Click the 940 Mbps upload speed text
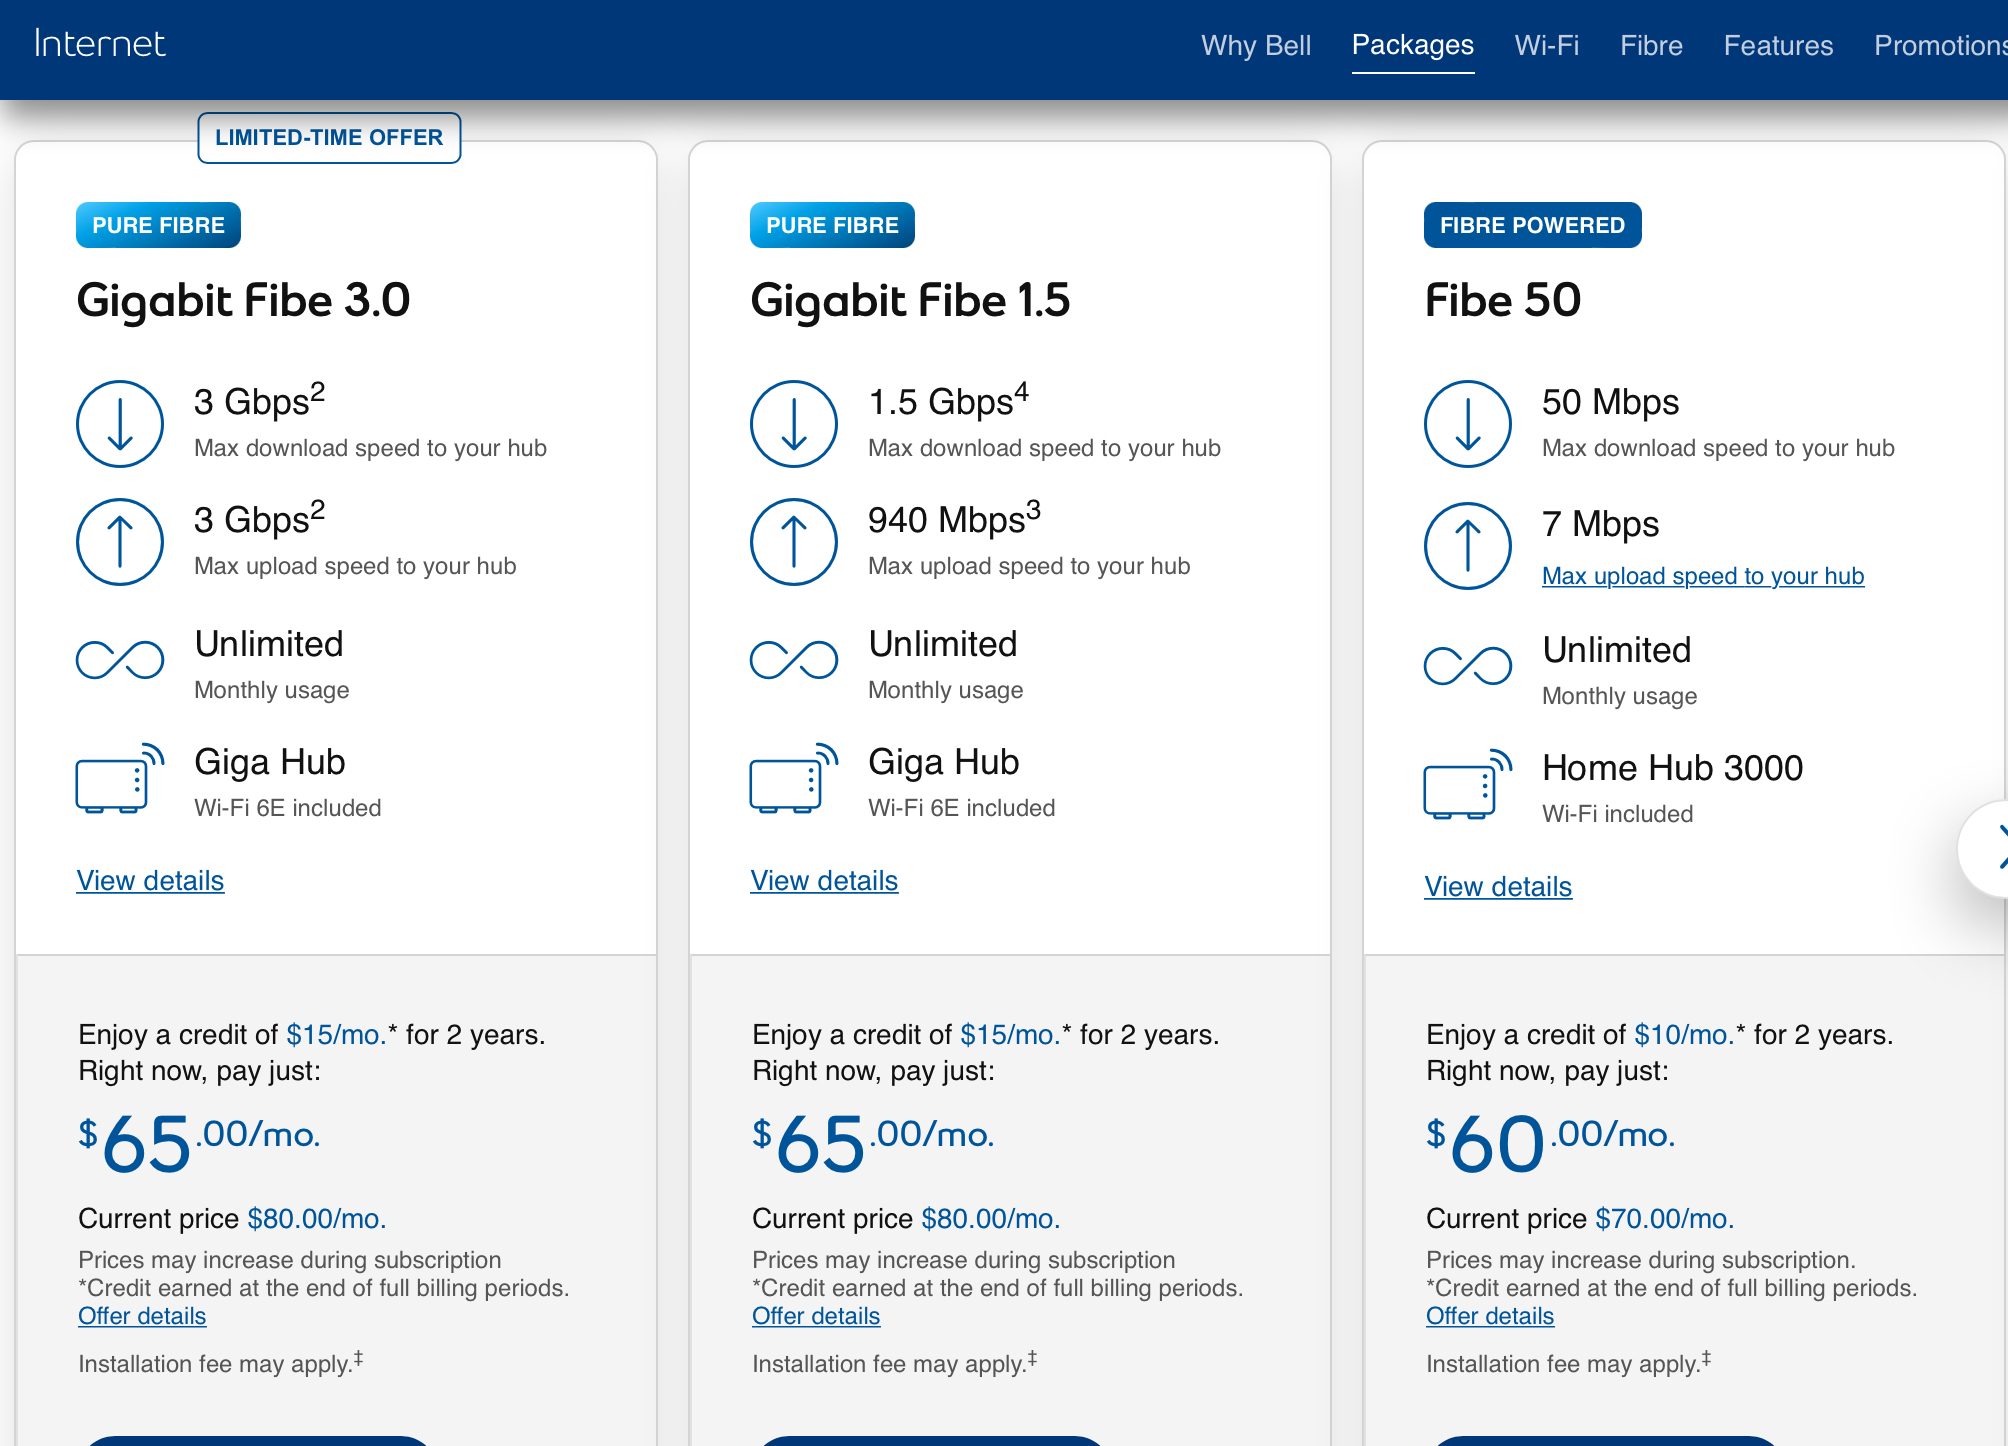The height and width of the screenshot is (1446, 2008). (x=954, y=519)
